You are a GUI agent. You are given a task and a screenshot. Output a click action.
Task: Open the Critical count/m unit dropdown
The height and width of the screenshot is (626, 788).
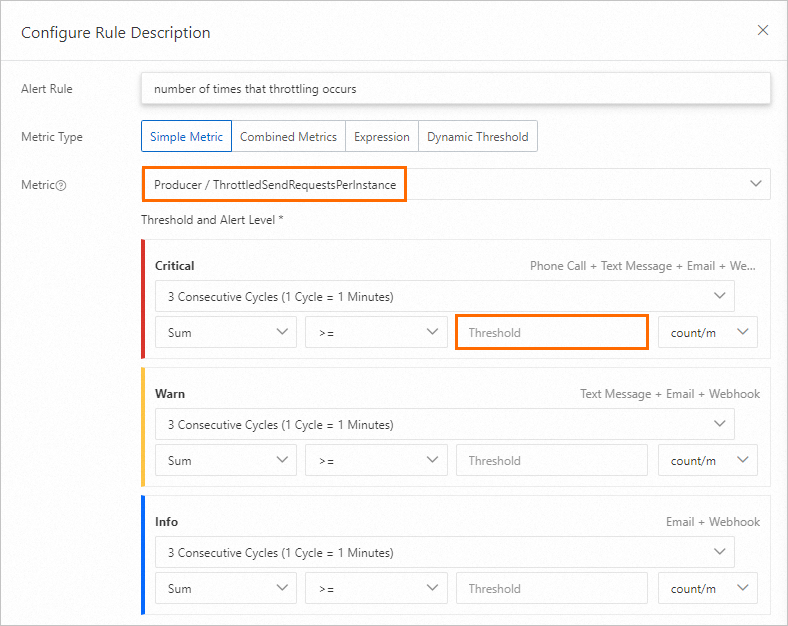click(707, 333)
